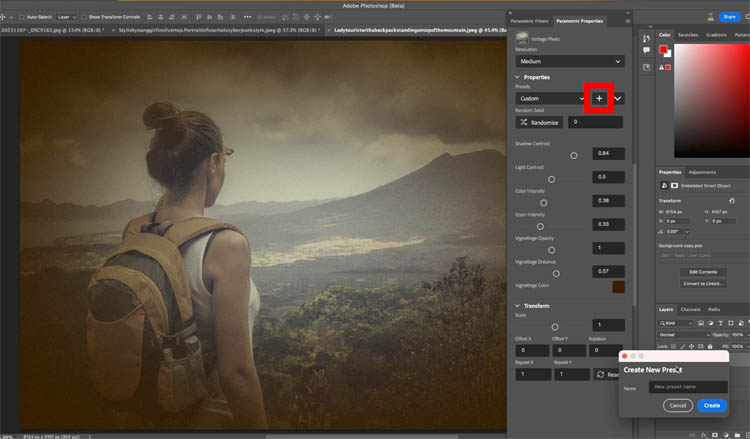Switch to the Channels tab
The width and height of the screenshot is (750, 439).
click(690, 309)
